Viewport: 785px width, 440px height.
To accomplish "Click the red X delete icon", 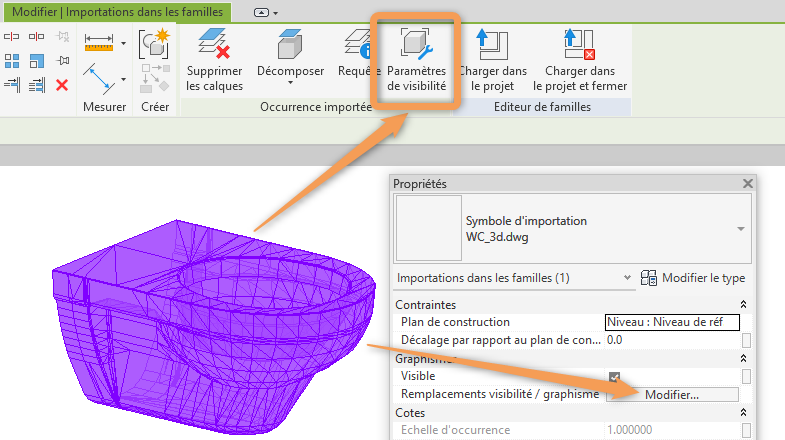I will coord(62,85).
